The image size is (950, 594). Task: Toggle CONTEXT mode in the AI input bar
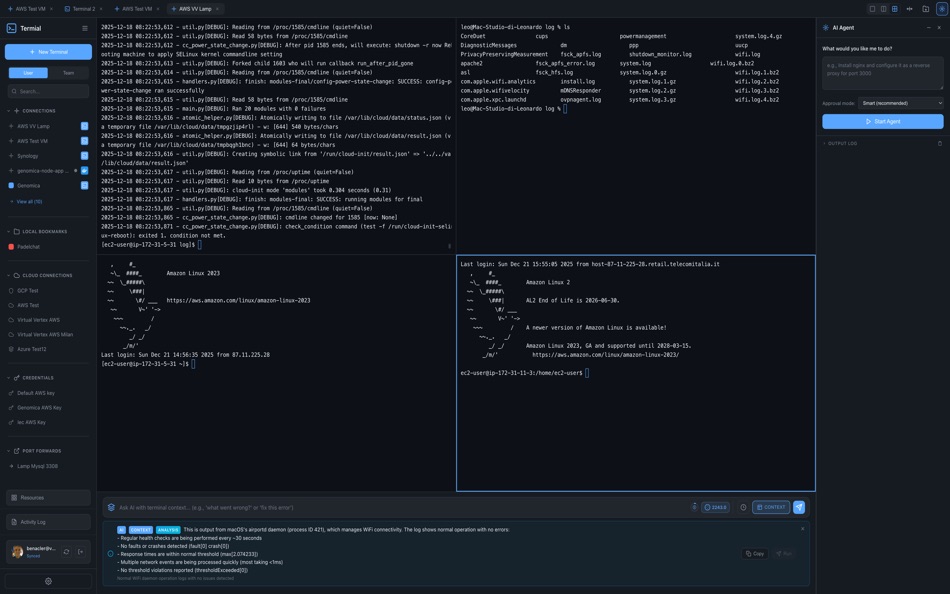pos(769,506)
